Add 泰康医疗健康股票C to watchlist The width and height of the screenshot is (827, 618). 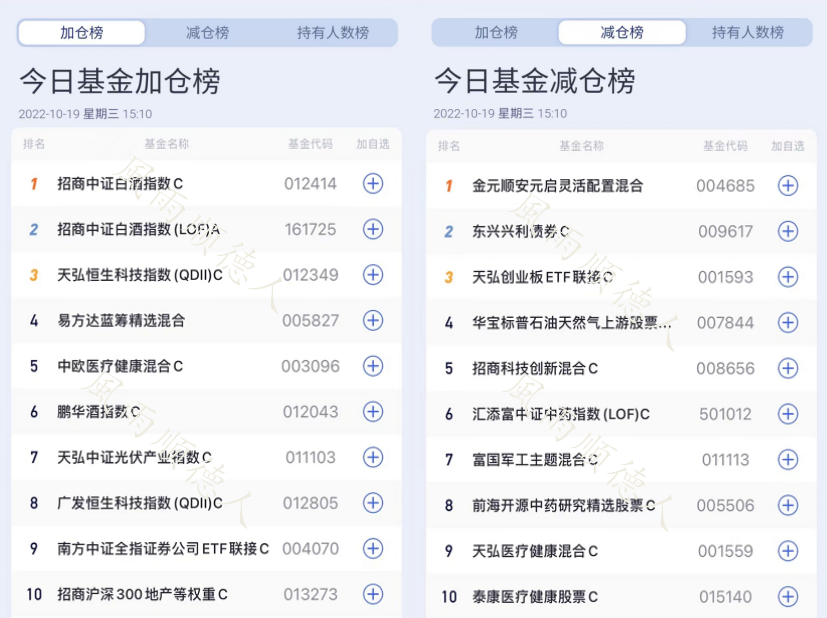(788, 596)
